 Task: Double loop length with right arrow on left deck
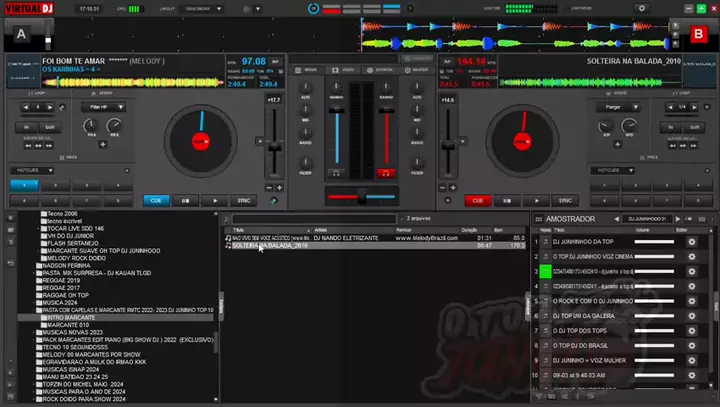50,107
